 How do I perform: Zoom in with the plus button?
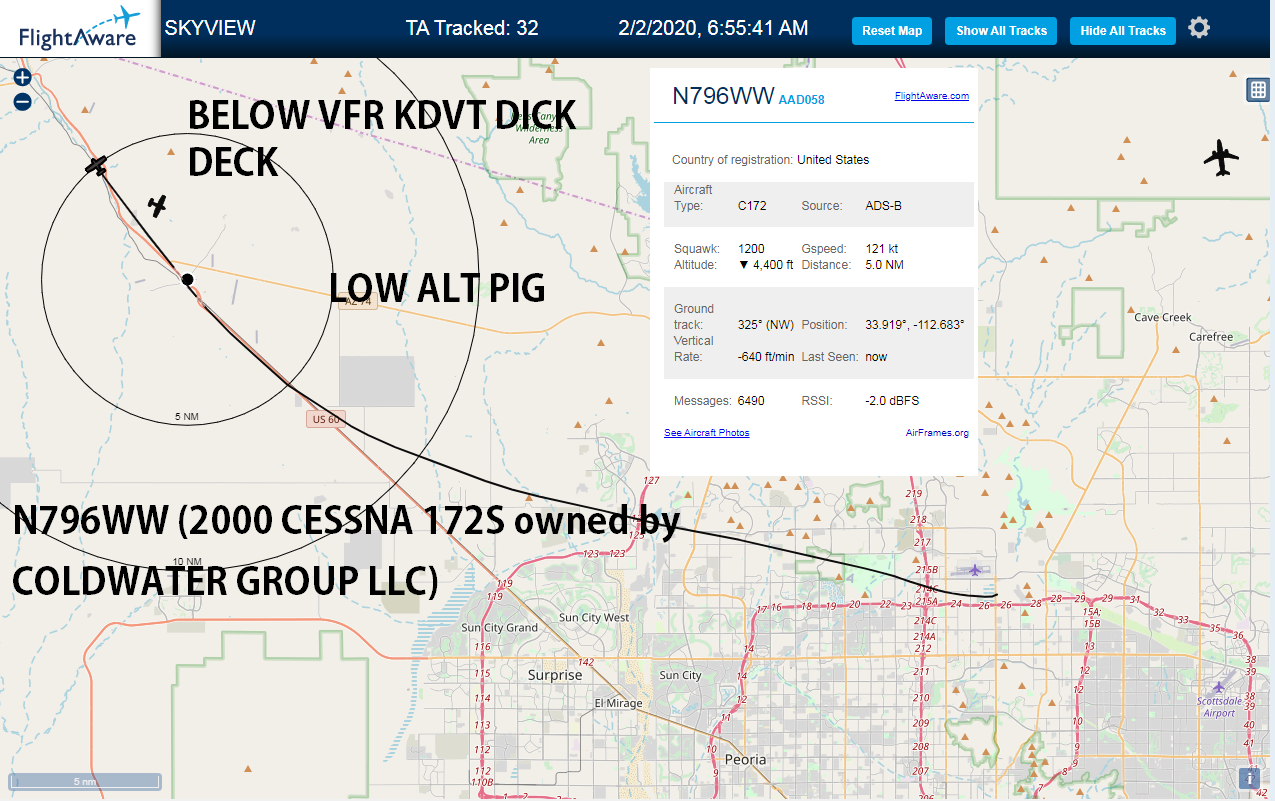click(x=22, y=78)
